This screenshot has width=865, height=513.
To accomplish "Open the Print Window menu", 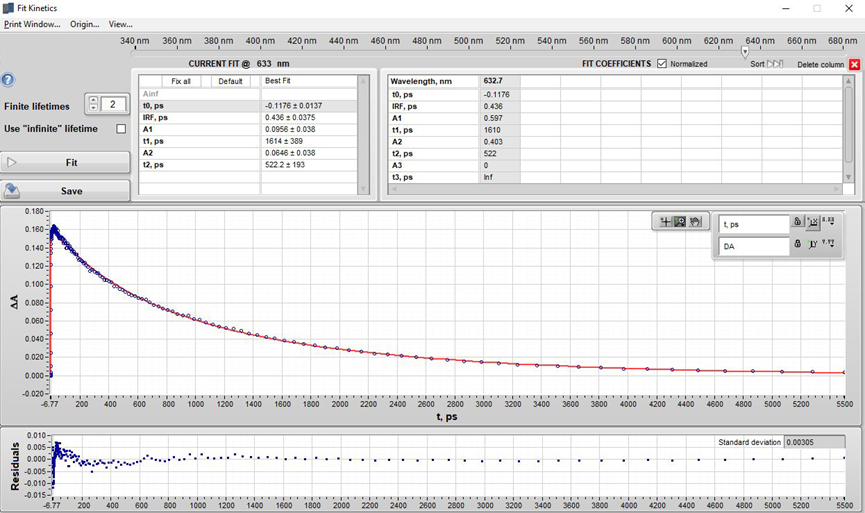I will pyautogui.click(x=32, y=24).
